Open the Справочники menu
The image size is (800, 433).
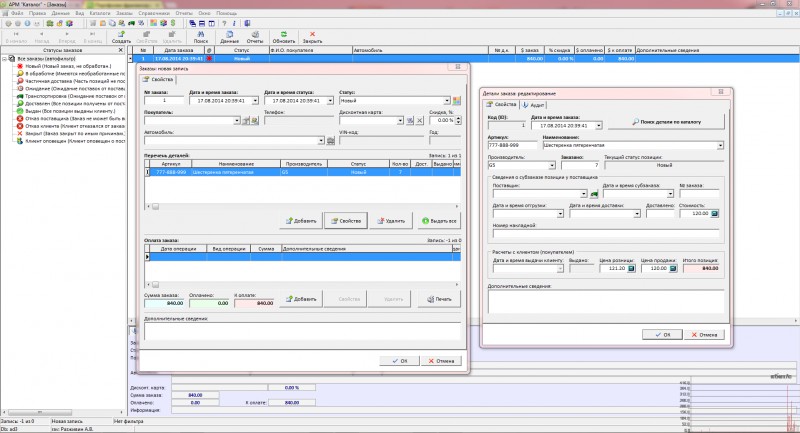[x=153, y=13]
